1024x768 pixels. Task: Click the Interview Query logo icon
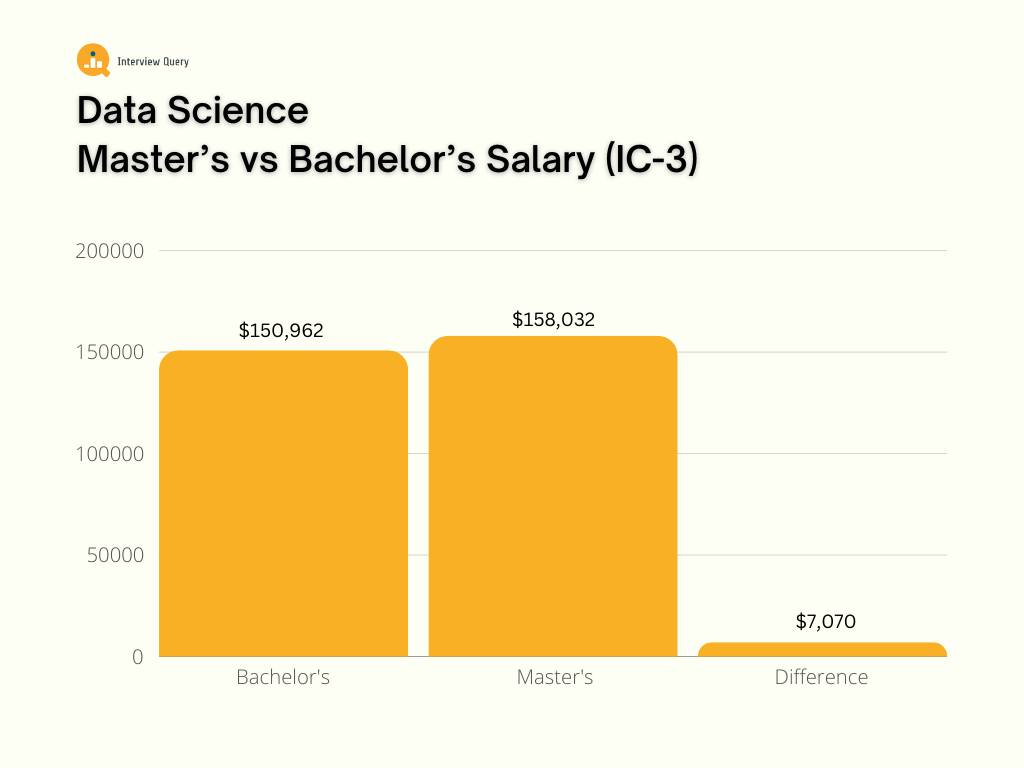93,61
